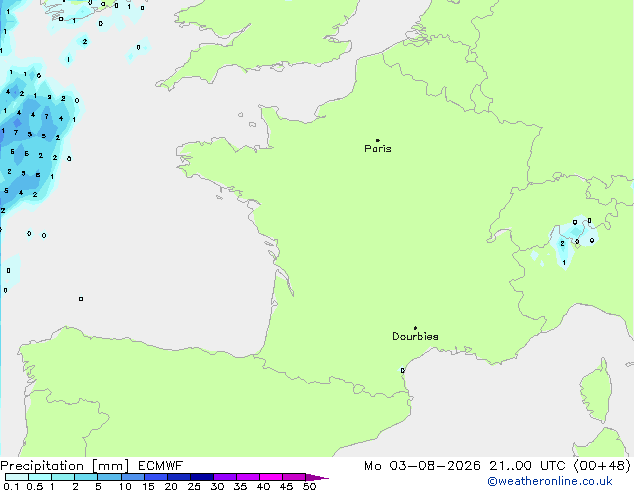Screen dimensions: 634x490
Task: Click the '(00+48)' forecast offset text
Action: click(x=602, y=466)
